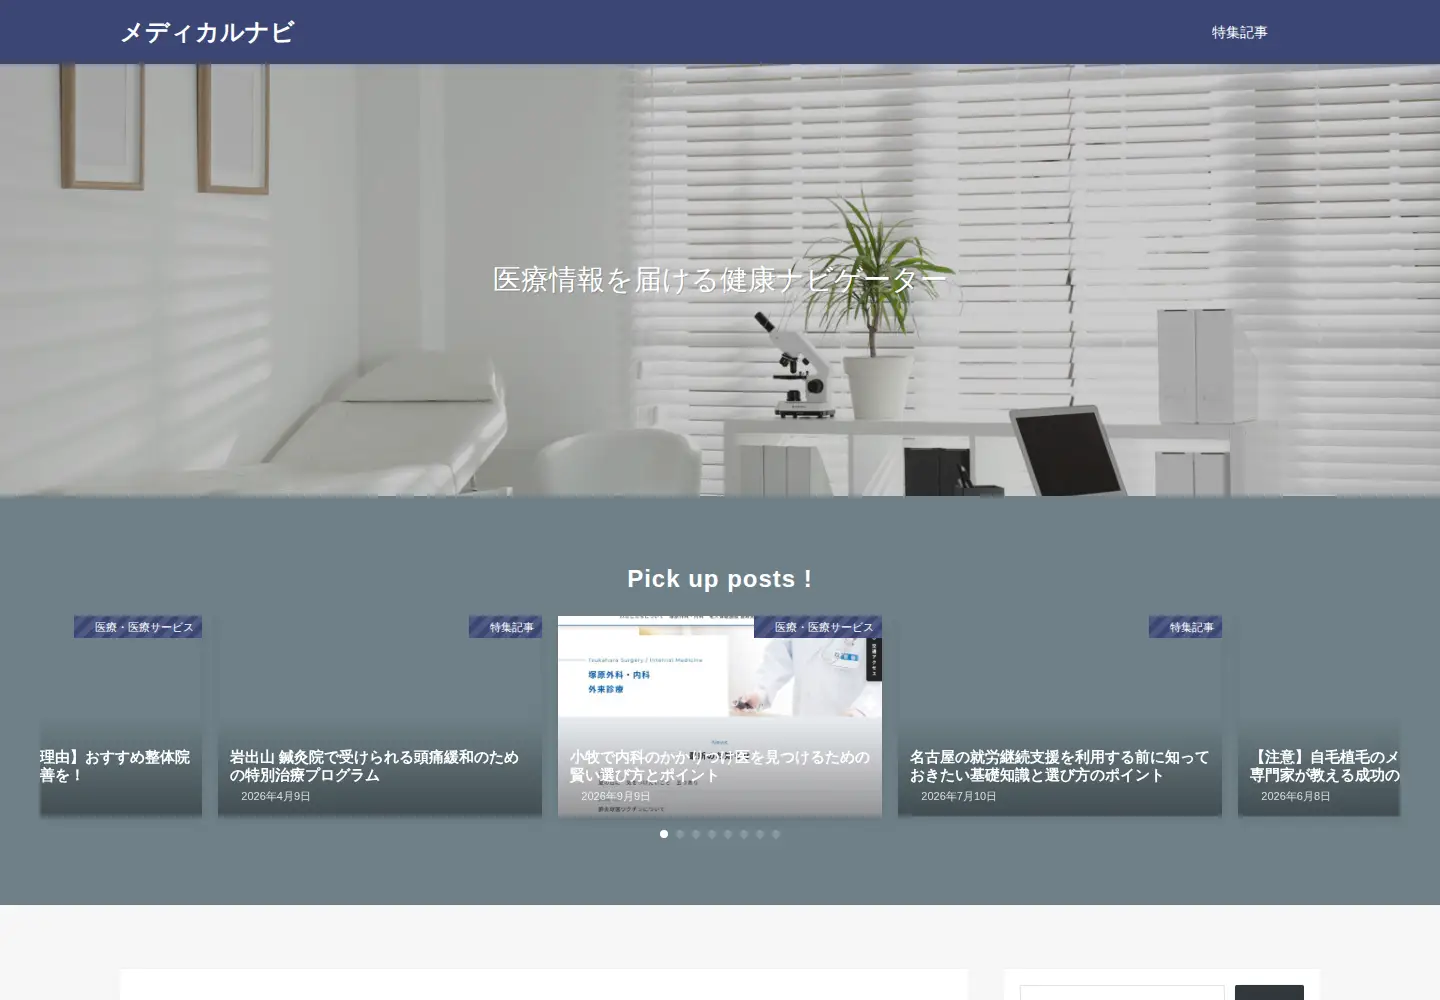Select 特集記事 tag on the 名古屋 就労継続支援 card
The height and width of the screenshot is (1000, 1440).
(x=1185, y=627)
